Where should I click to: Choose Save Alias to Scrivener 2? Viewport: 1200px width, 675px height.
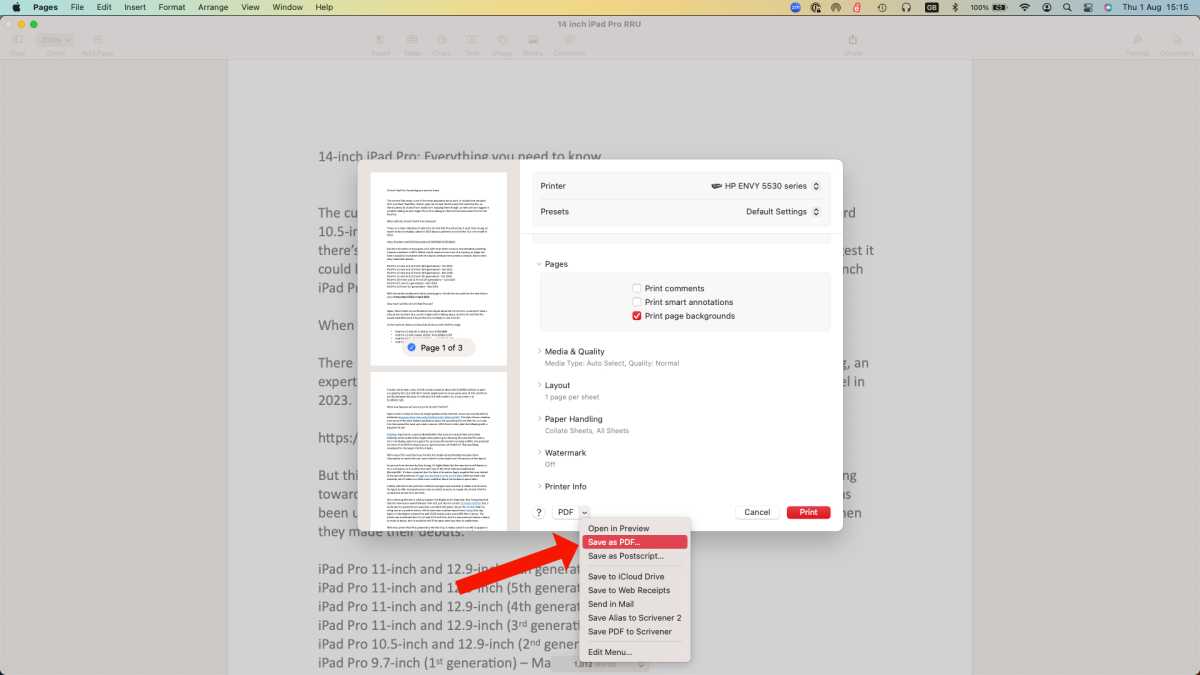[635, 618]
